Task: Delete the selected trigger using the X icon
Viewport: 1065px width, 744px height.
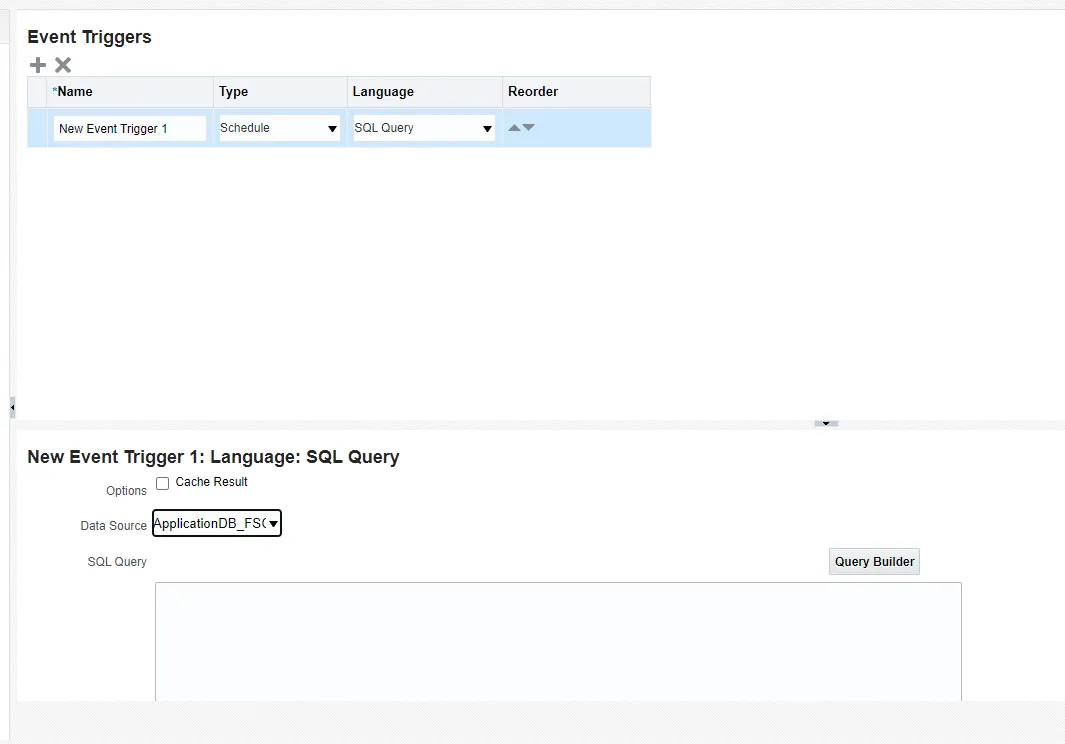Action: click(62, 64)
